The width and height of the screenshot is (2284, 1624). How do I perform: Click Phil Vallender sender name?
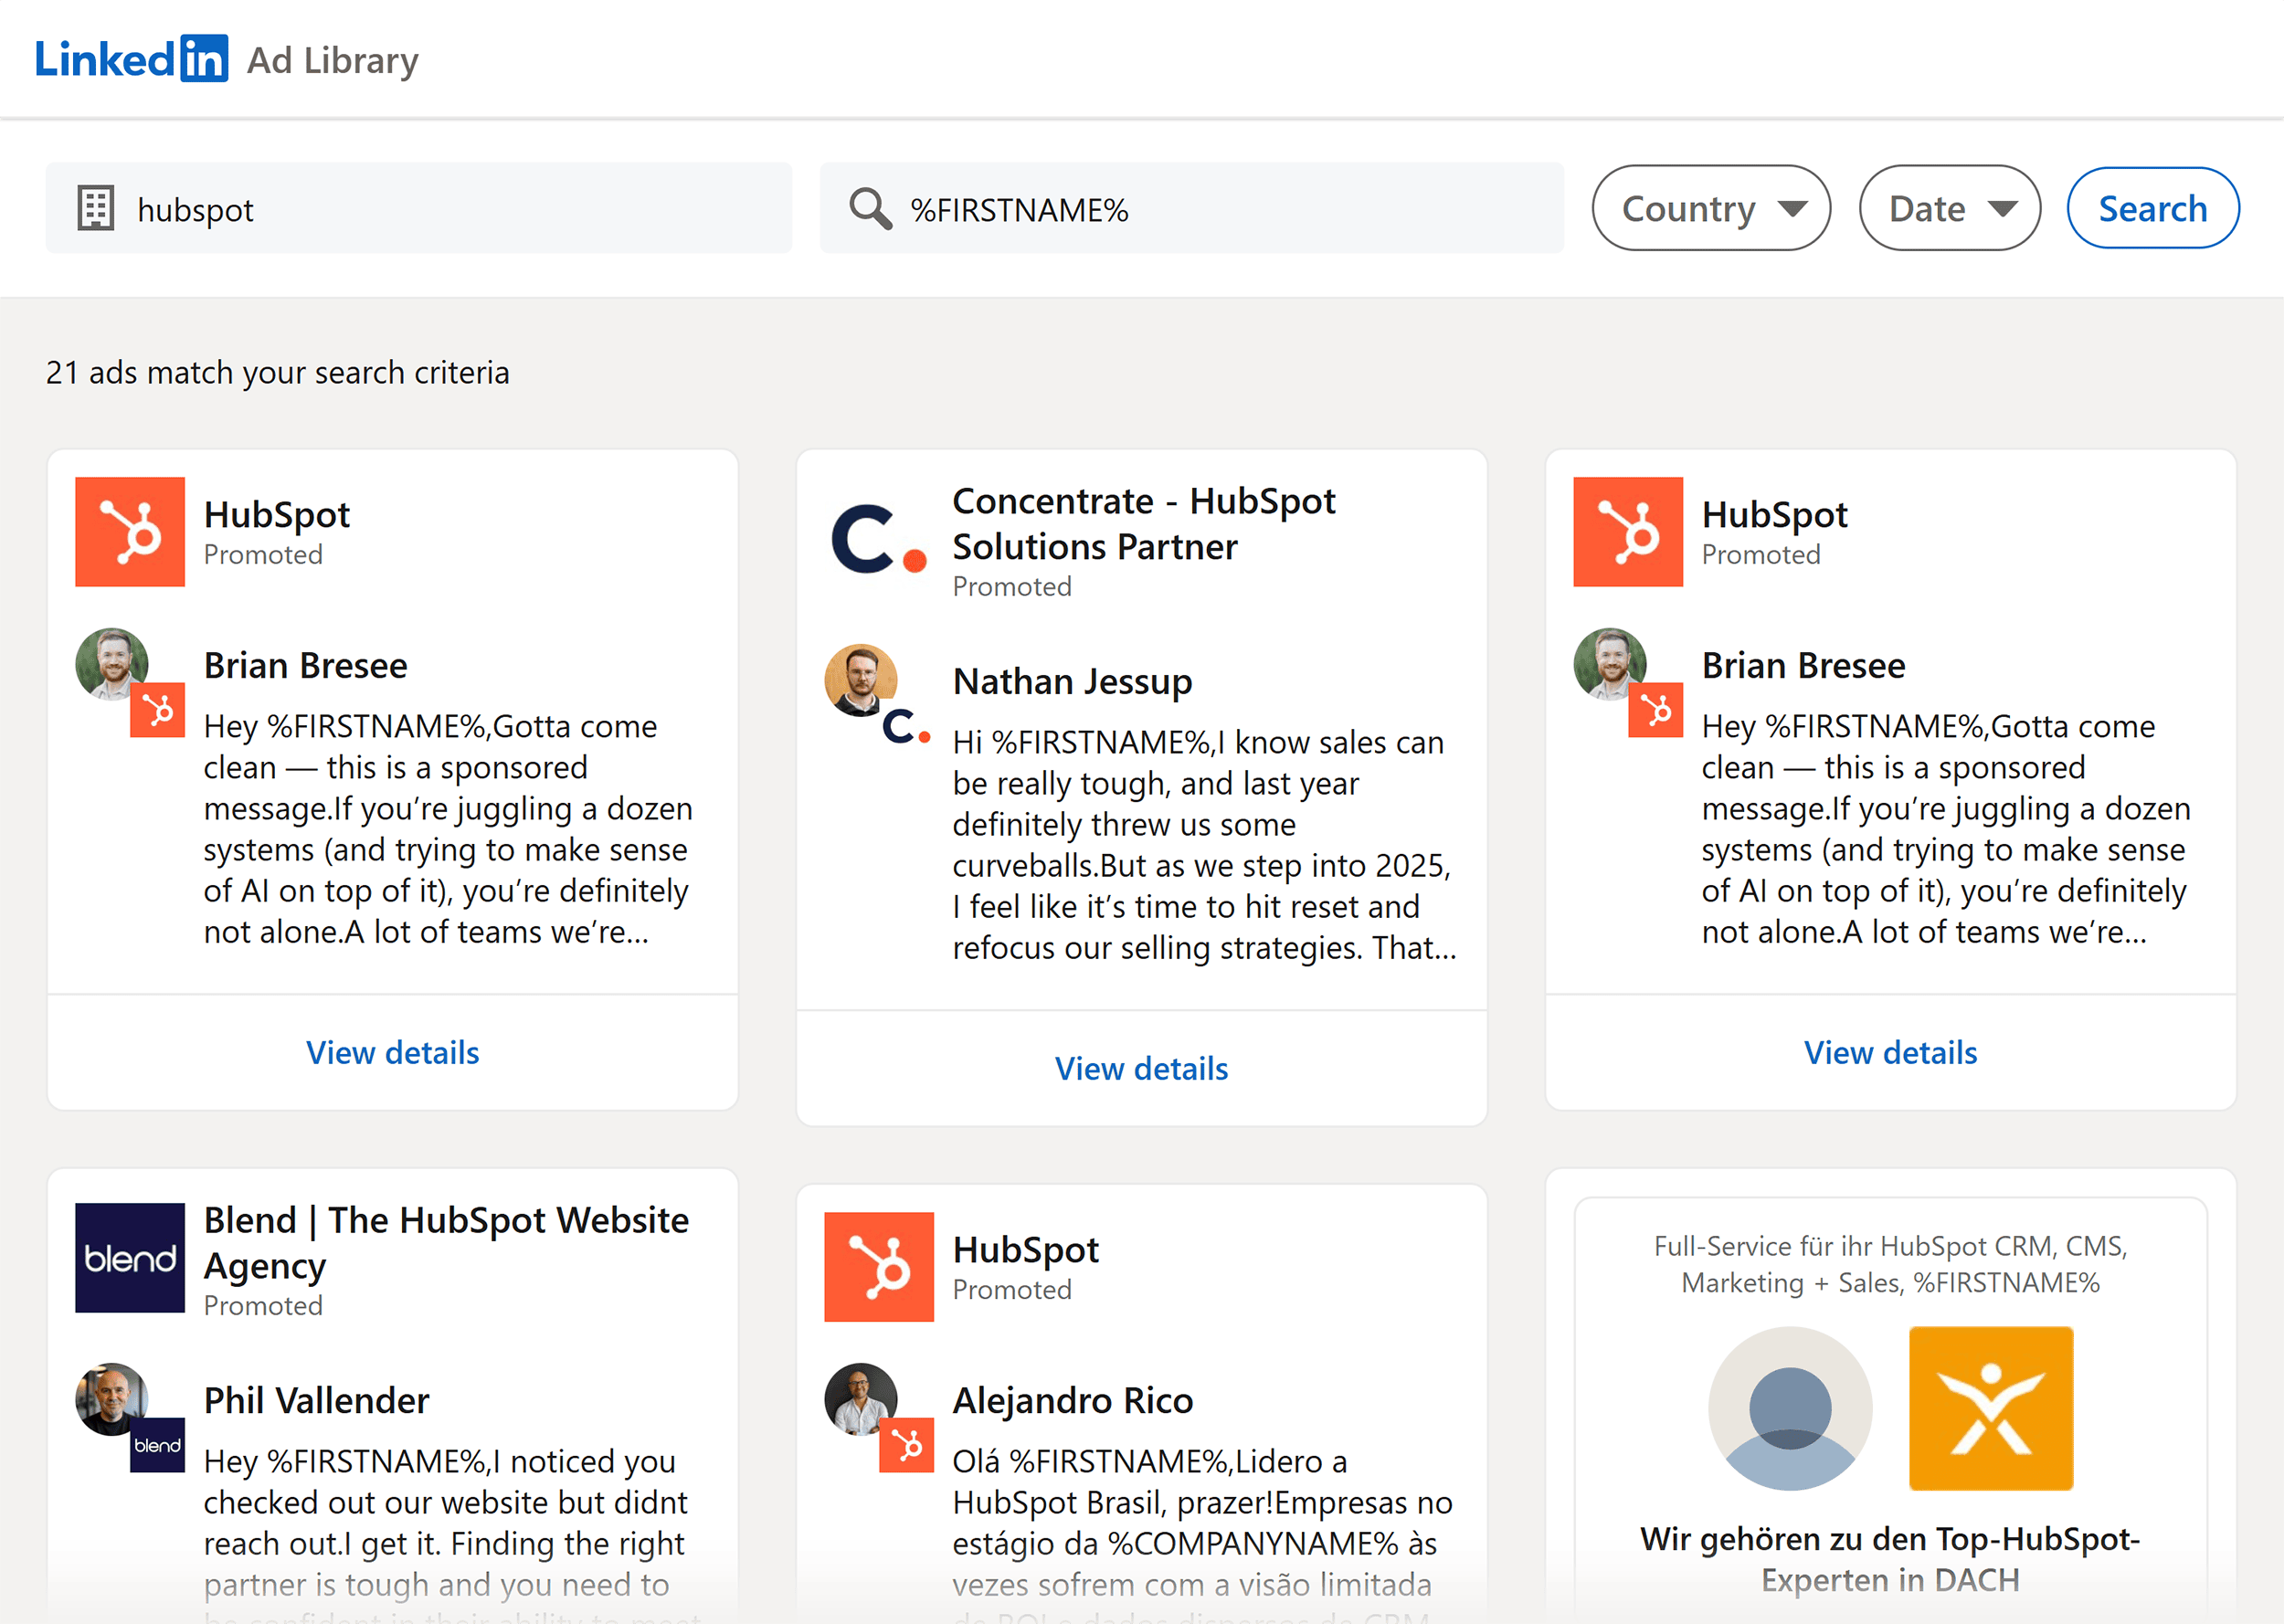317,1401
